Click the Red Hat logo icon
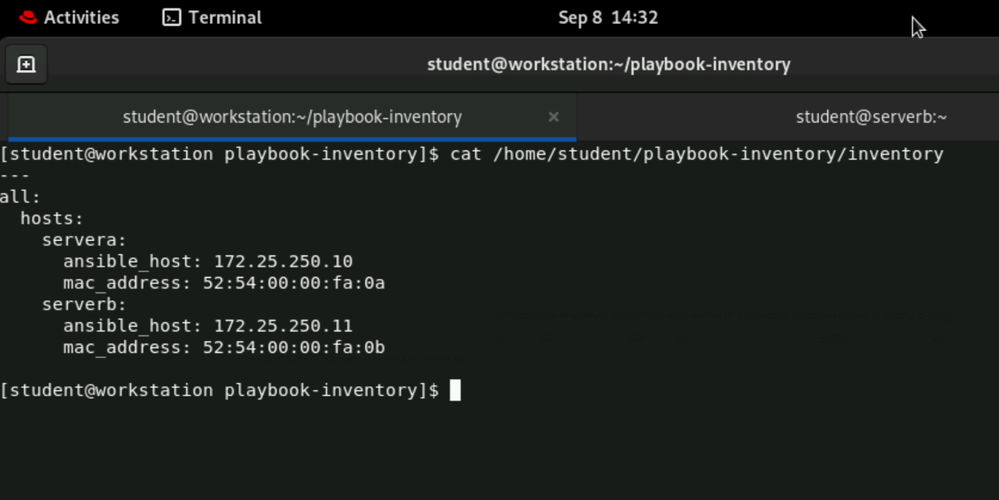The image size is (999, 500). coord(28,17)
